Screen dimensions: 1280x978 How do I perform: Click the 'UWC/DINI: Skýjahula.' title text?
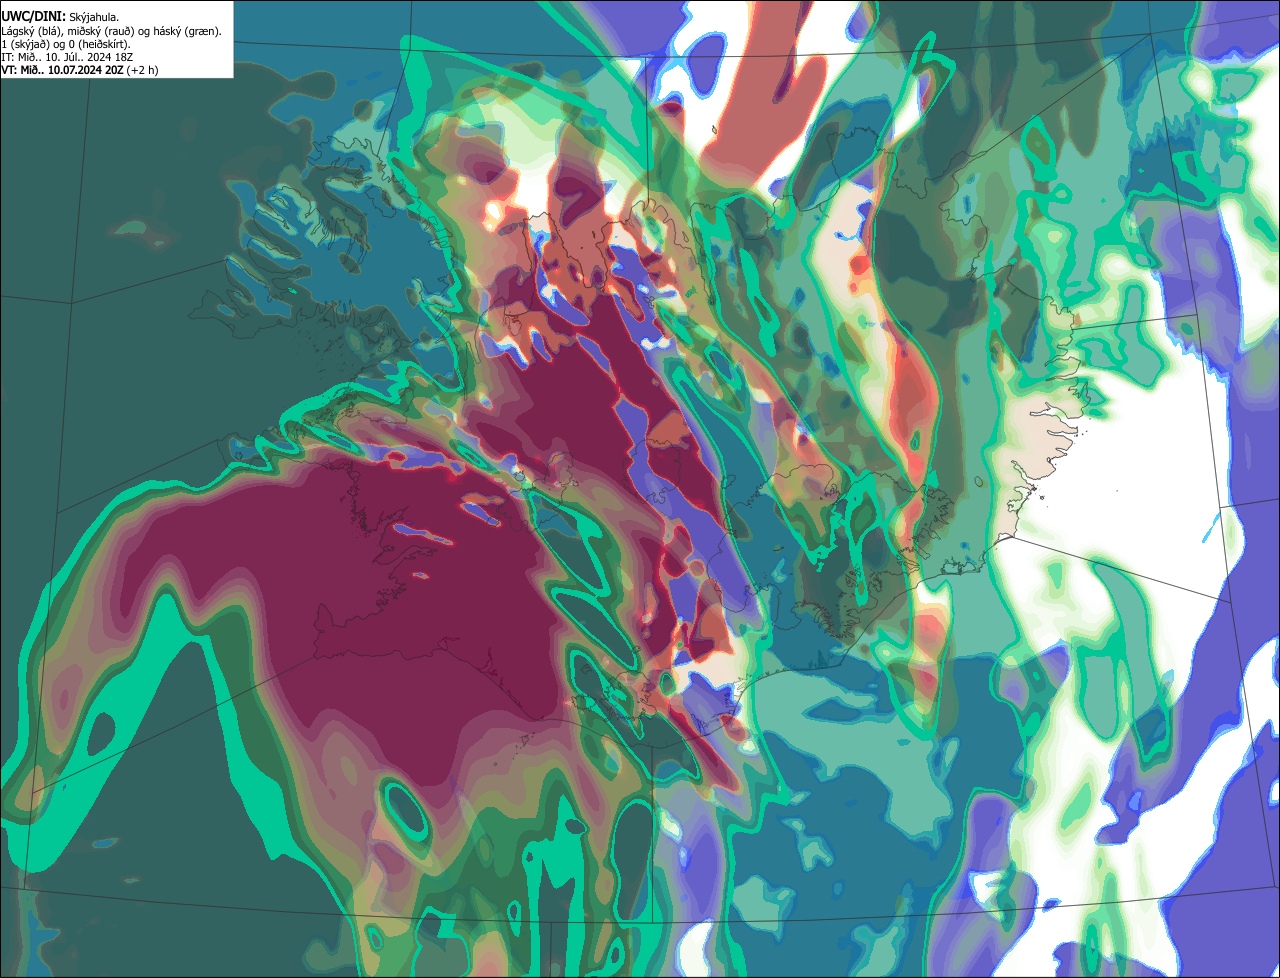[x=61, y=18]
